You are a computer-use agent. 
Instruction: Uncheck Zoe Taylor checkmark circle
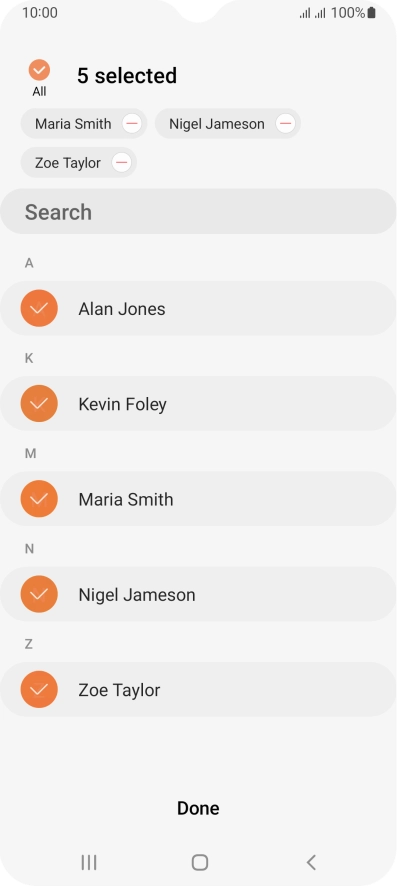pos(39,689)
